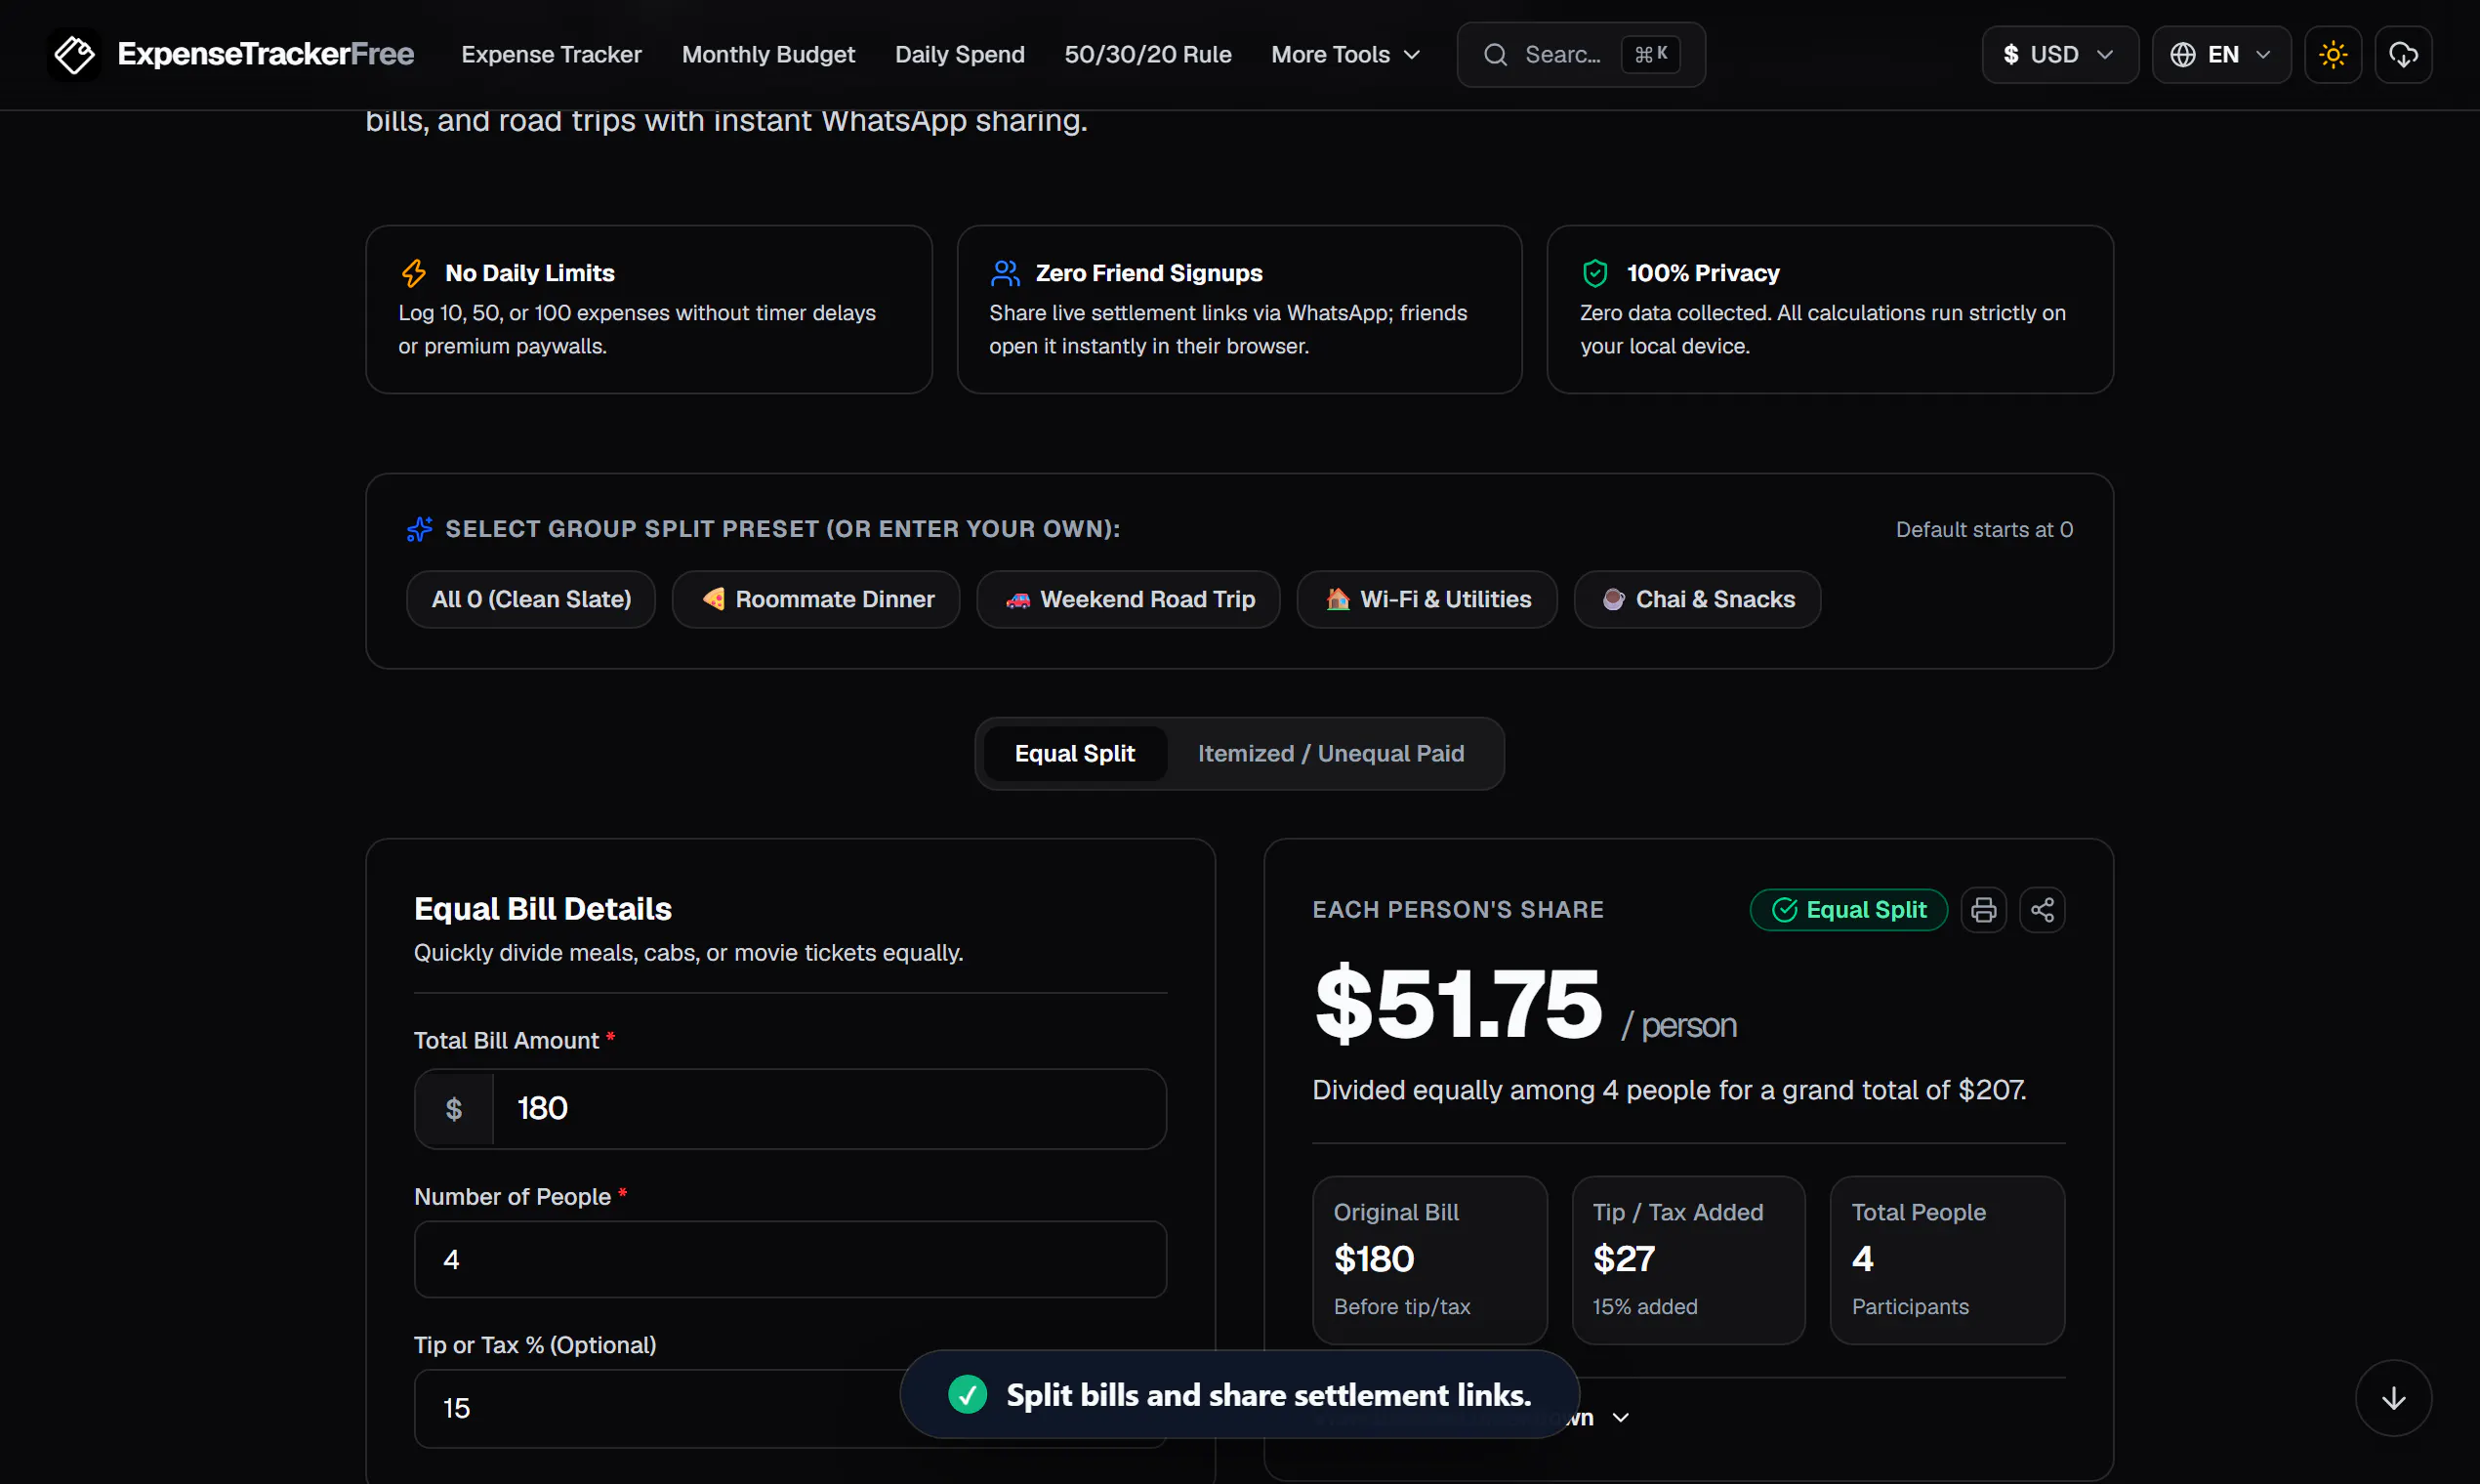Click the Zero Friend Signups people icon
The width and height of the screenshot is (2480, 1484).
point(1004,272)
